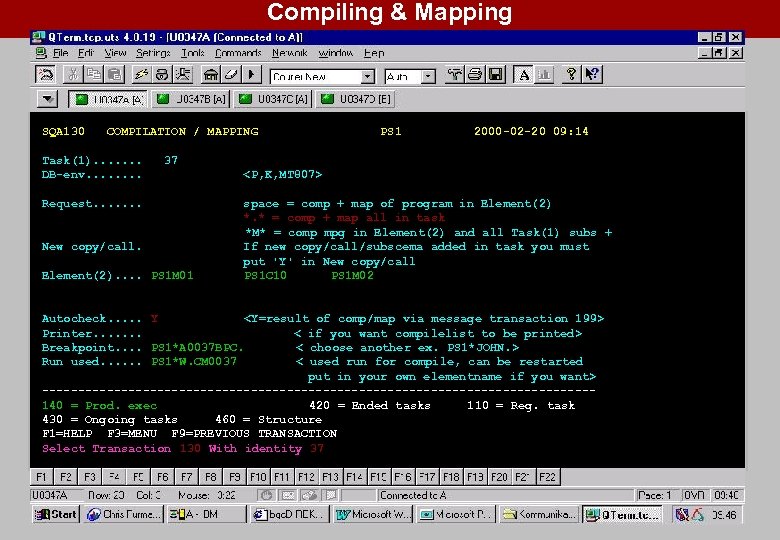Click the inner document restore button in menu bar
The width and height of the screenshot is (780, 540).
(718, 53)
